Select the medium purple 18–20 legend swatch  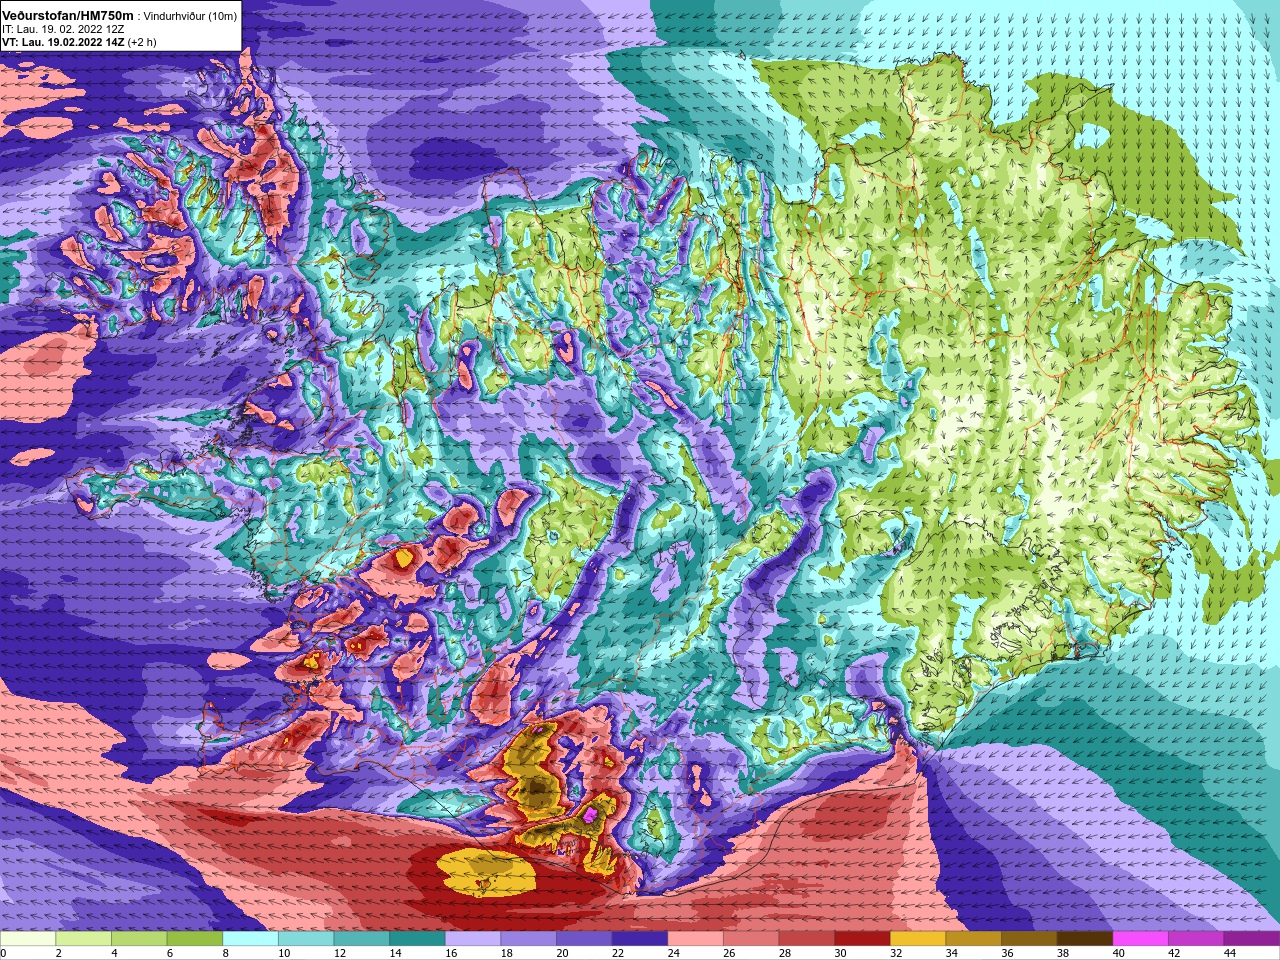[529, 939]
